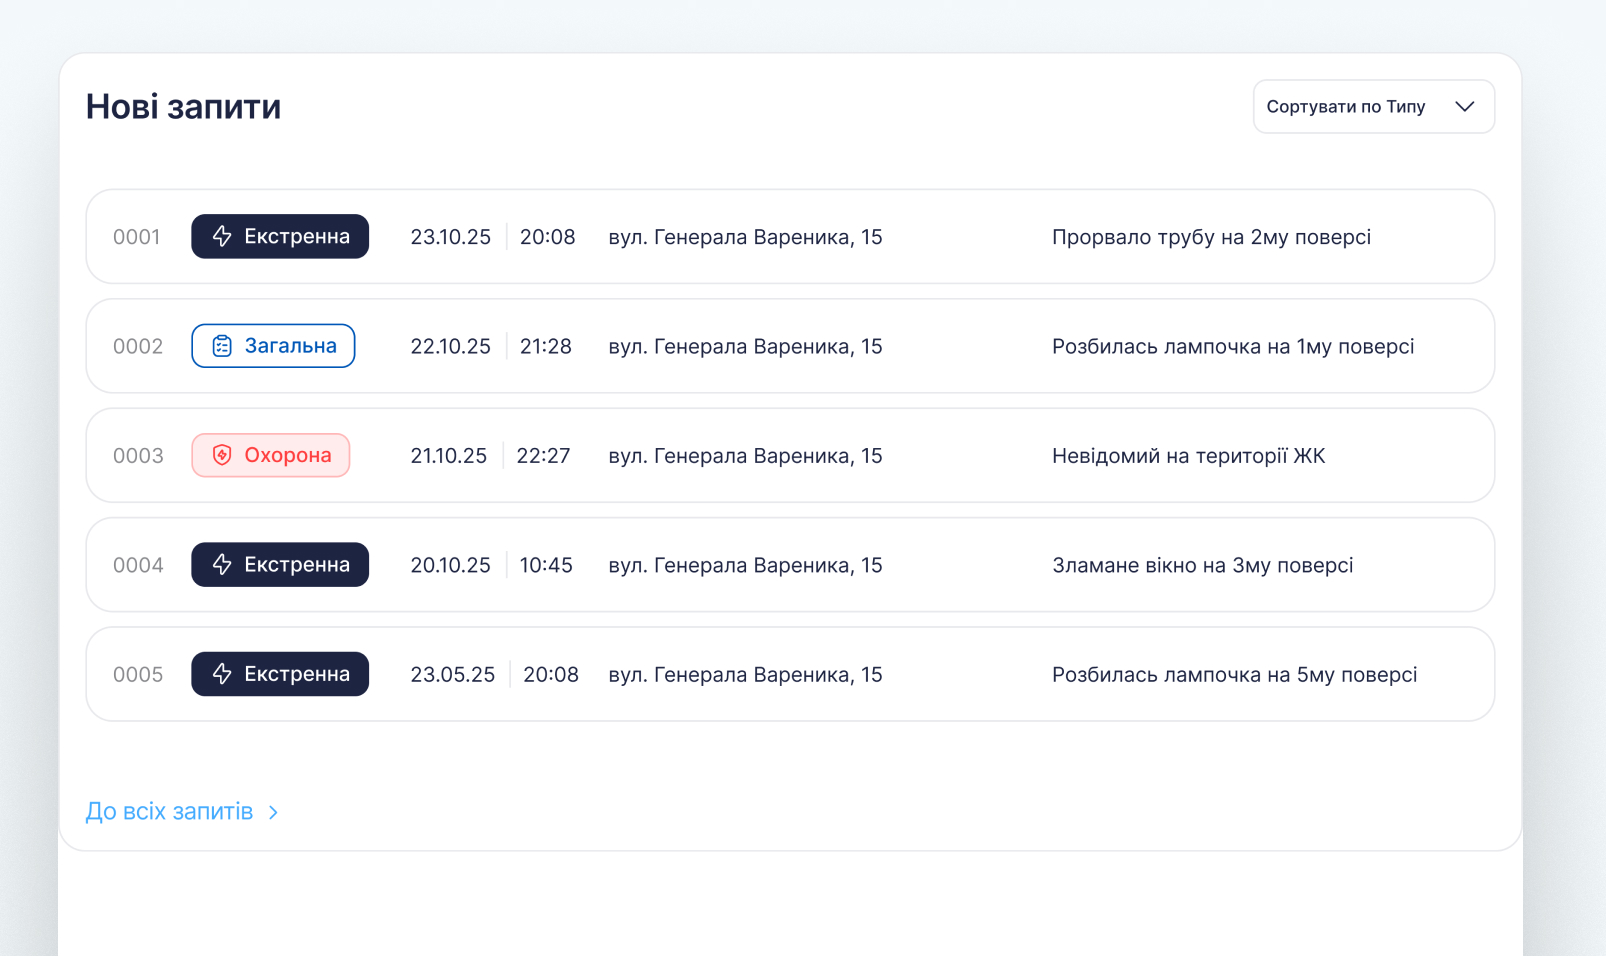Click arrow icon next to До всіх запитів
The image size is (1606, 956).
point(273,812)
